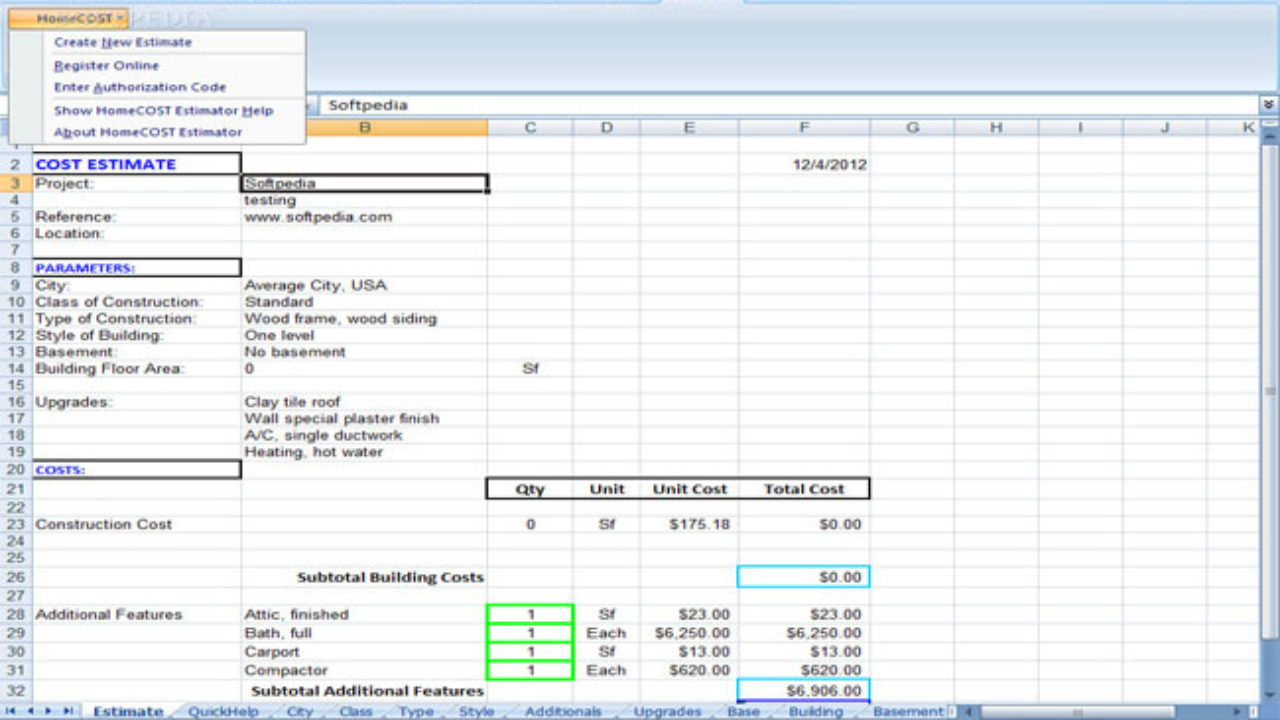Select the PARAMETERS: heading cell
This screenshot has height=720, width=1280.
136,268
